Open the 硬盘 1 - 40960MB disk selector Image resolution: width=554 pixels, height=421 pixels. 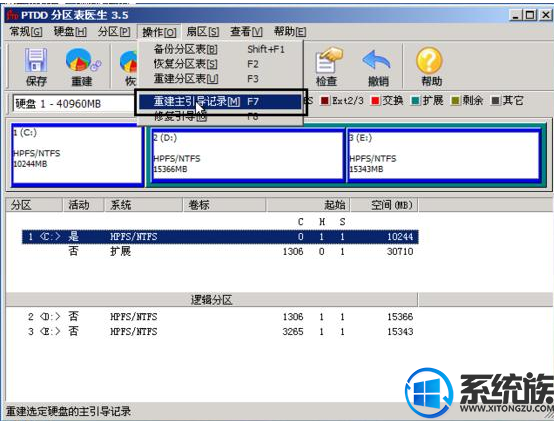point(73,104)
